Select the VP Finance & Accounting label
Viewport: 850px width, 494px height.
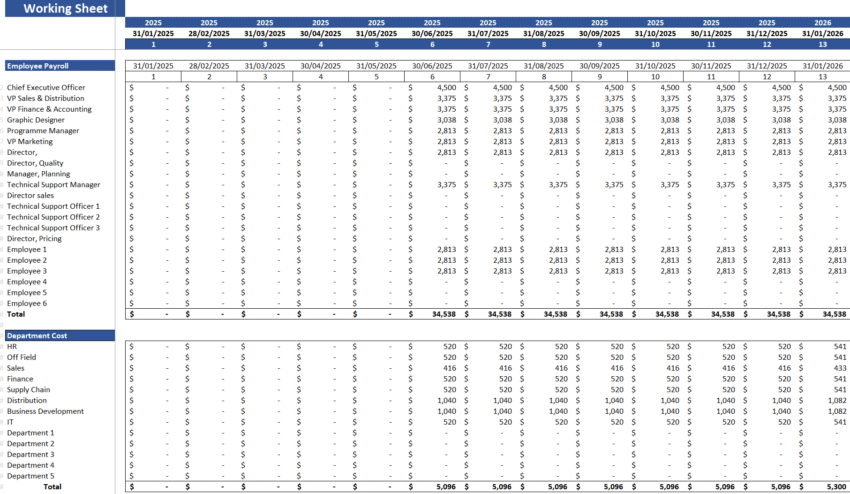point(49,109)
